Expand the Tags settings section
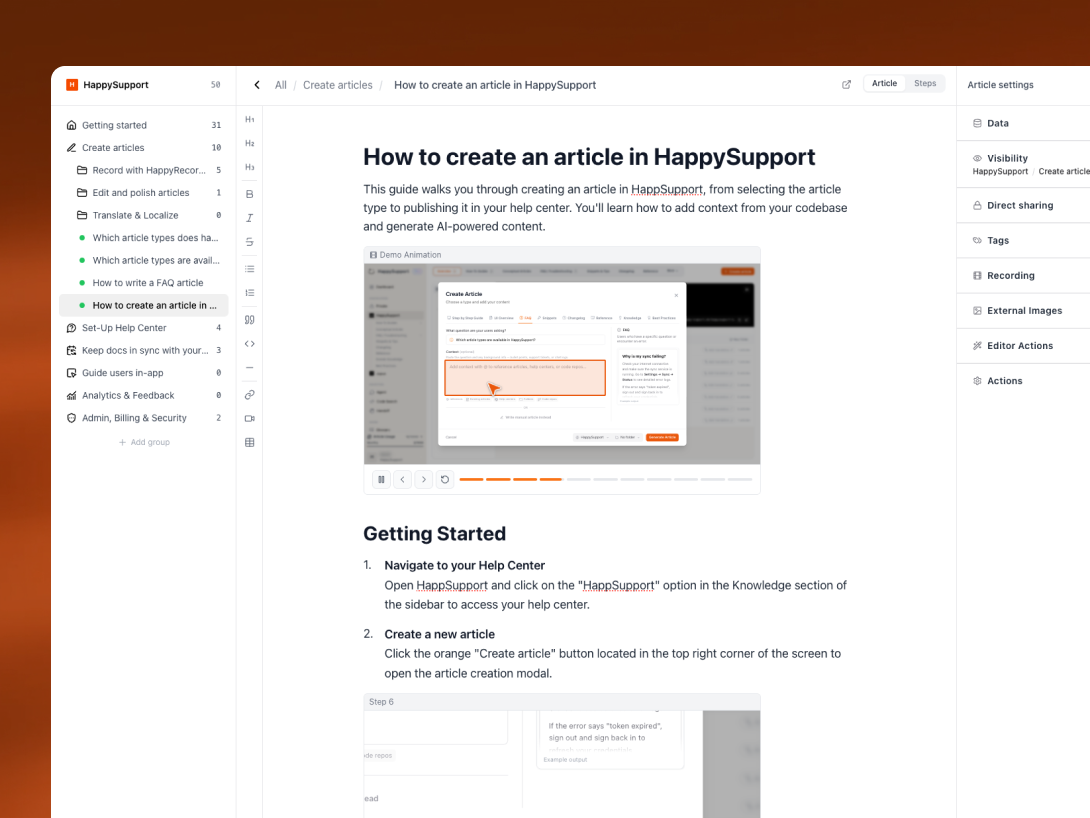Image resolution: width=1090 pixels, height=818 pixels. tap(1023, 240)
